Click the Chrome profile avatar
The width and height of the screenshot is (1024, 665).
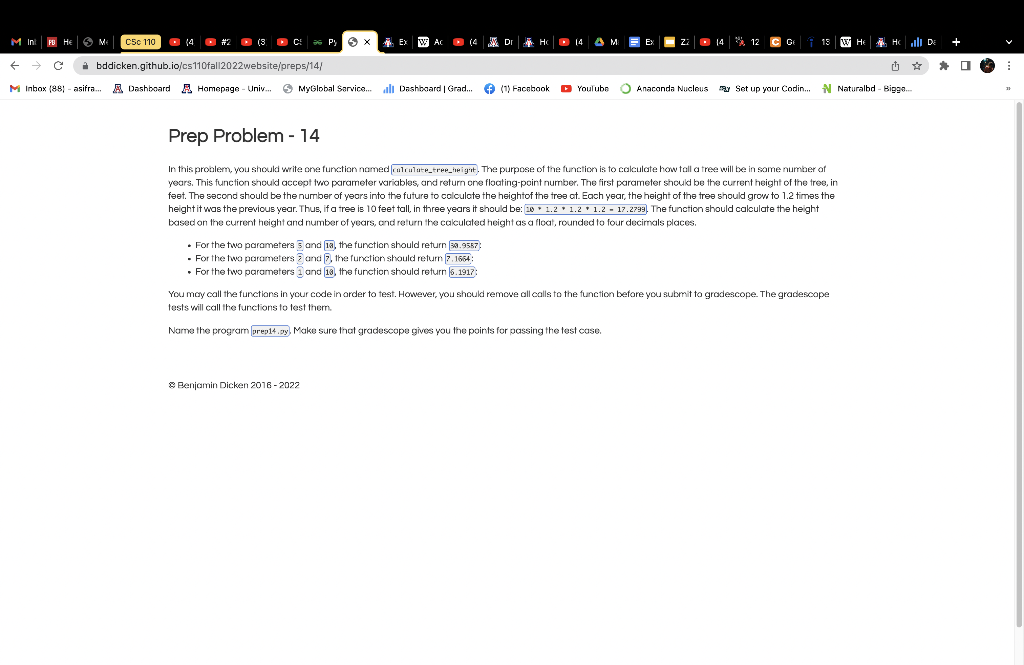988,66
